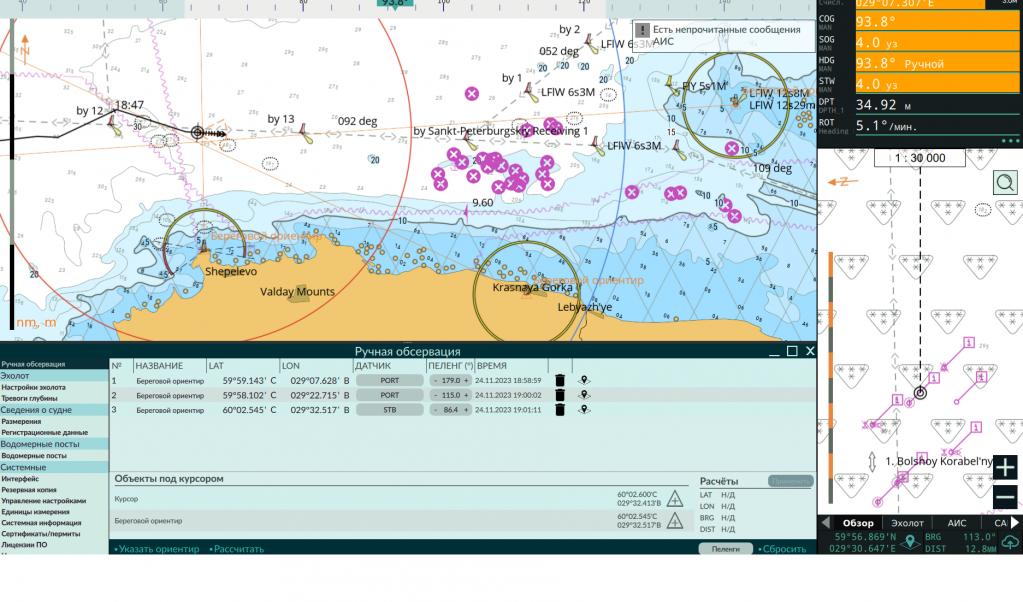The width and height of the screenshot is (1023, 602).
Task: Locate the 19:00:02 landmark on the chart
Action: (x=584, y=395)
